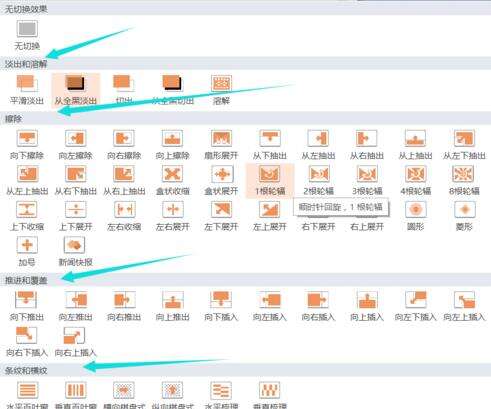Apply the 4根轮辐 wheel transition

(416, 181)
